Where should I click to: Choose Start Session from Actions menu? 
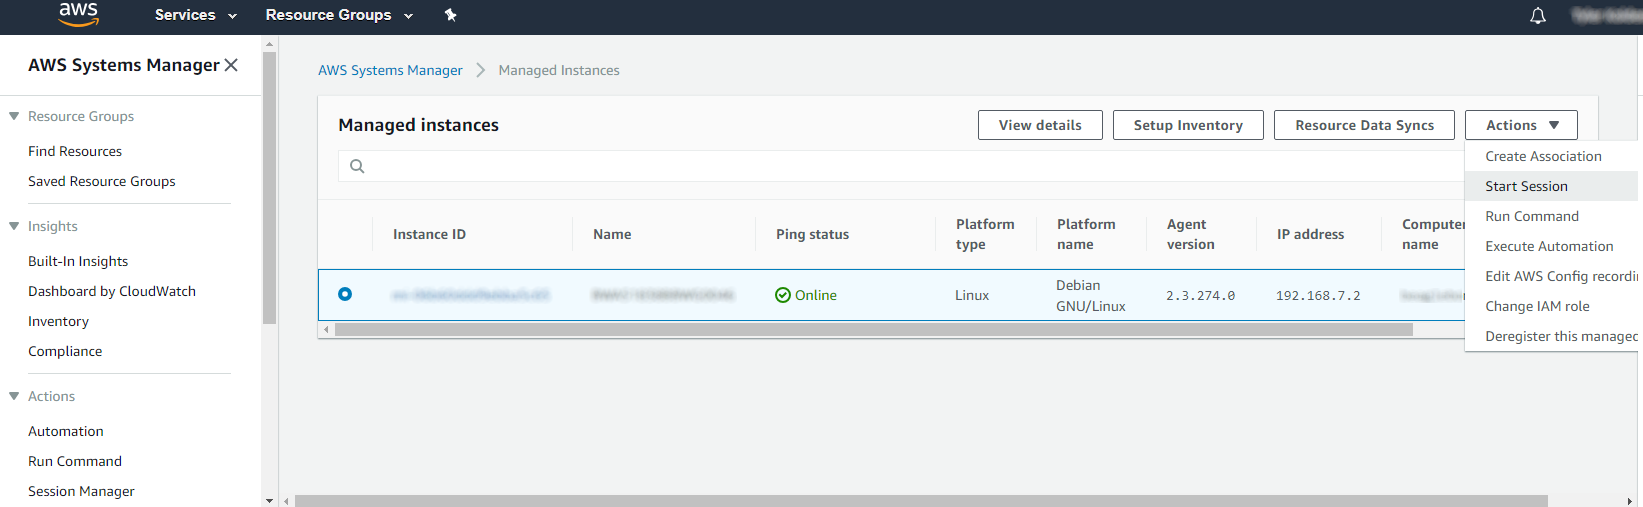click(1551, 186)
